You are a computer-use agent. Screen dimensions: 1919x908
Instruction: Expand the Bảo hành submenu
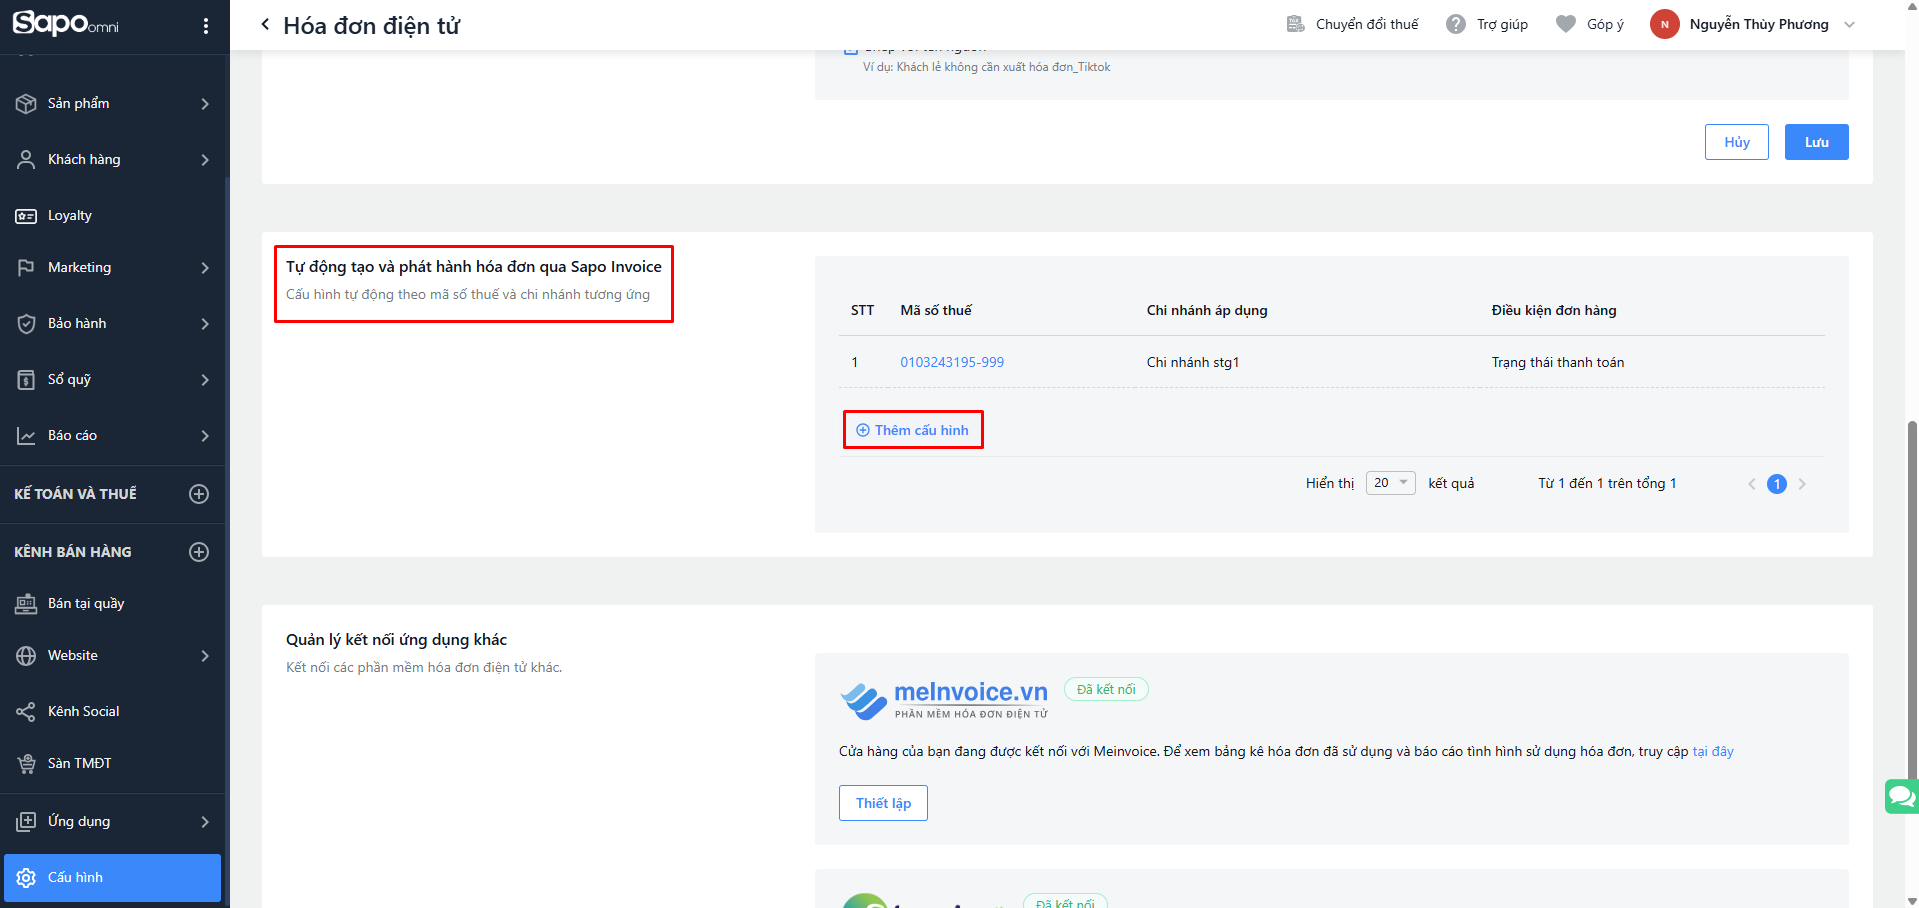(205, 324)
